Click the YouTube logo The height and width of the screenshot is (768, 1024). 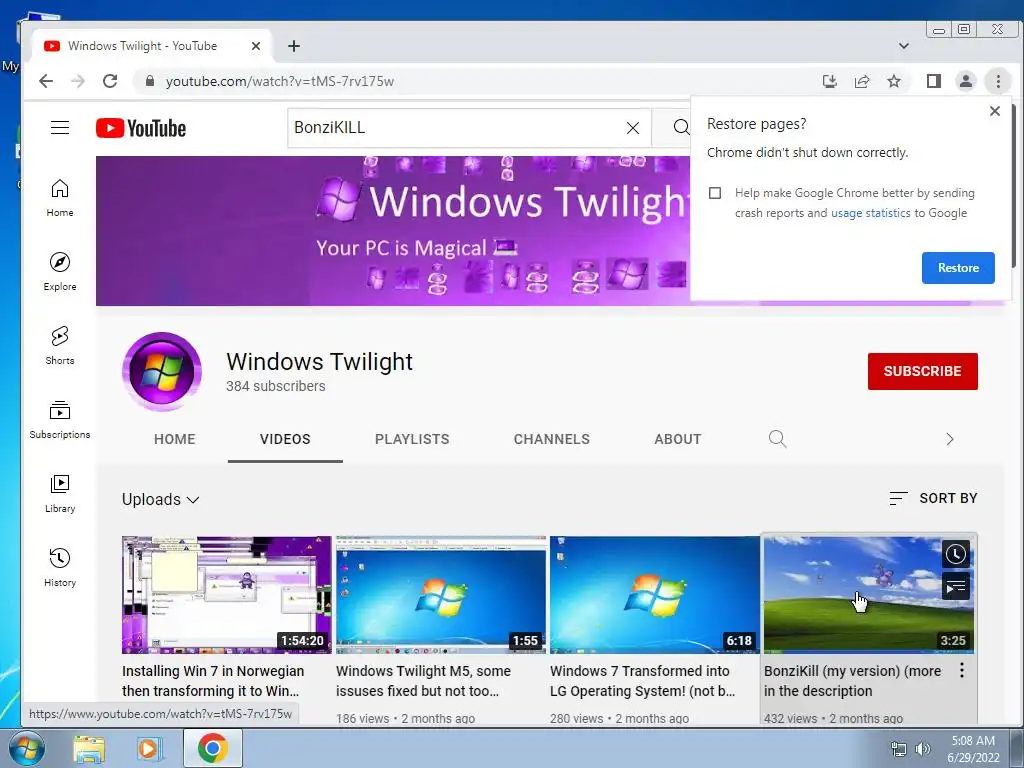click(x=141, y=128)
